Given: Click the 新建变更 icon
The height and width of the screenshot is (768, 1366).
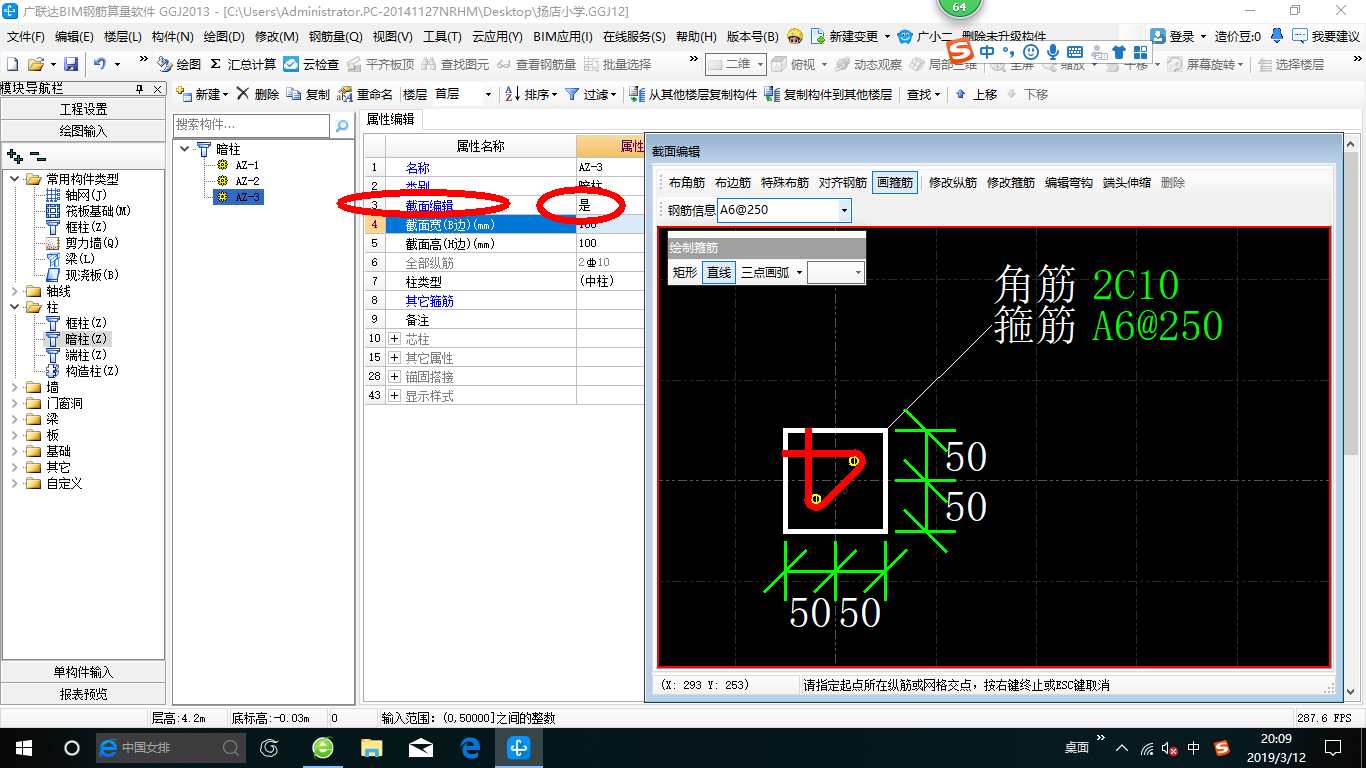Looking at the screenshot, I should (818, 36).
